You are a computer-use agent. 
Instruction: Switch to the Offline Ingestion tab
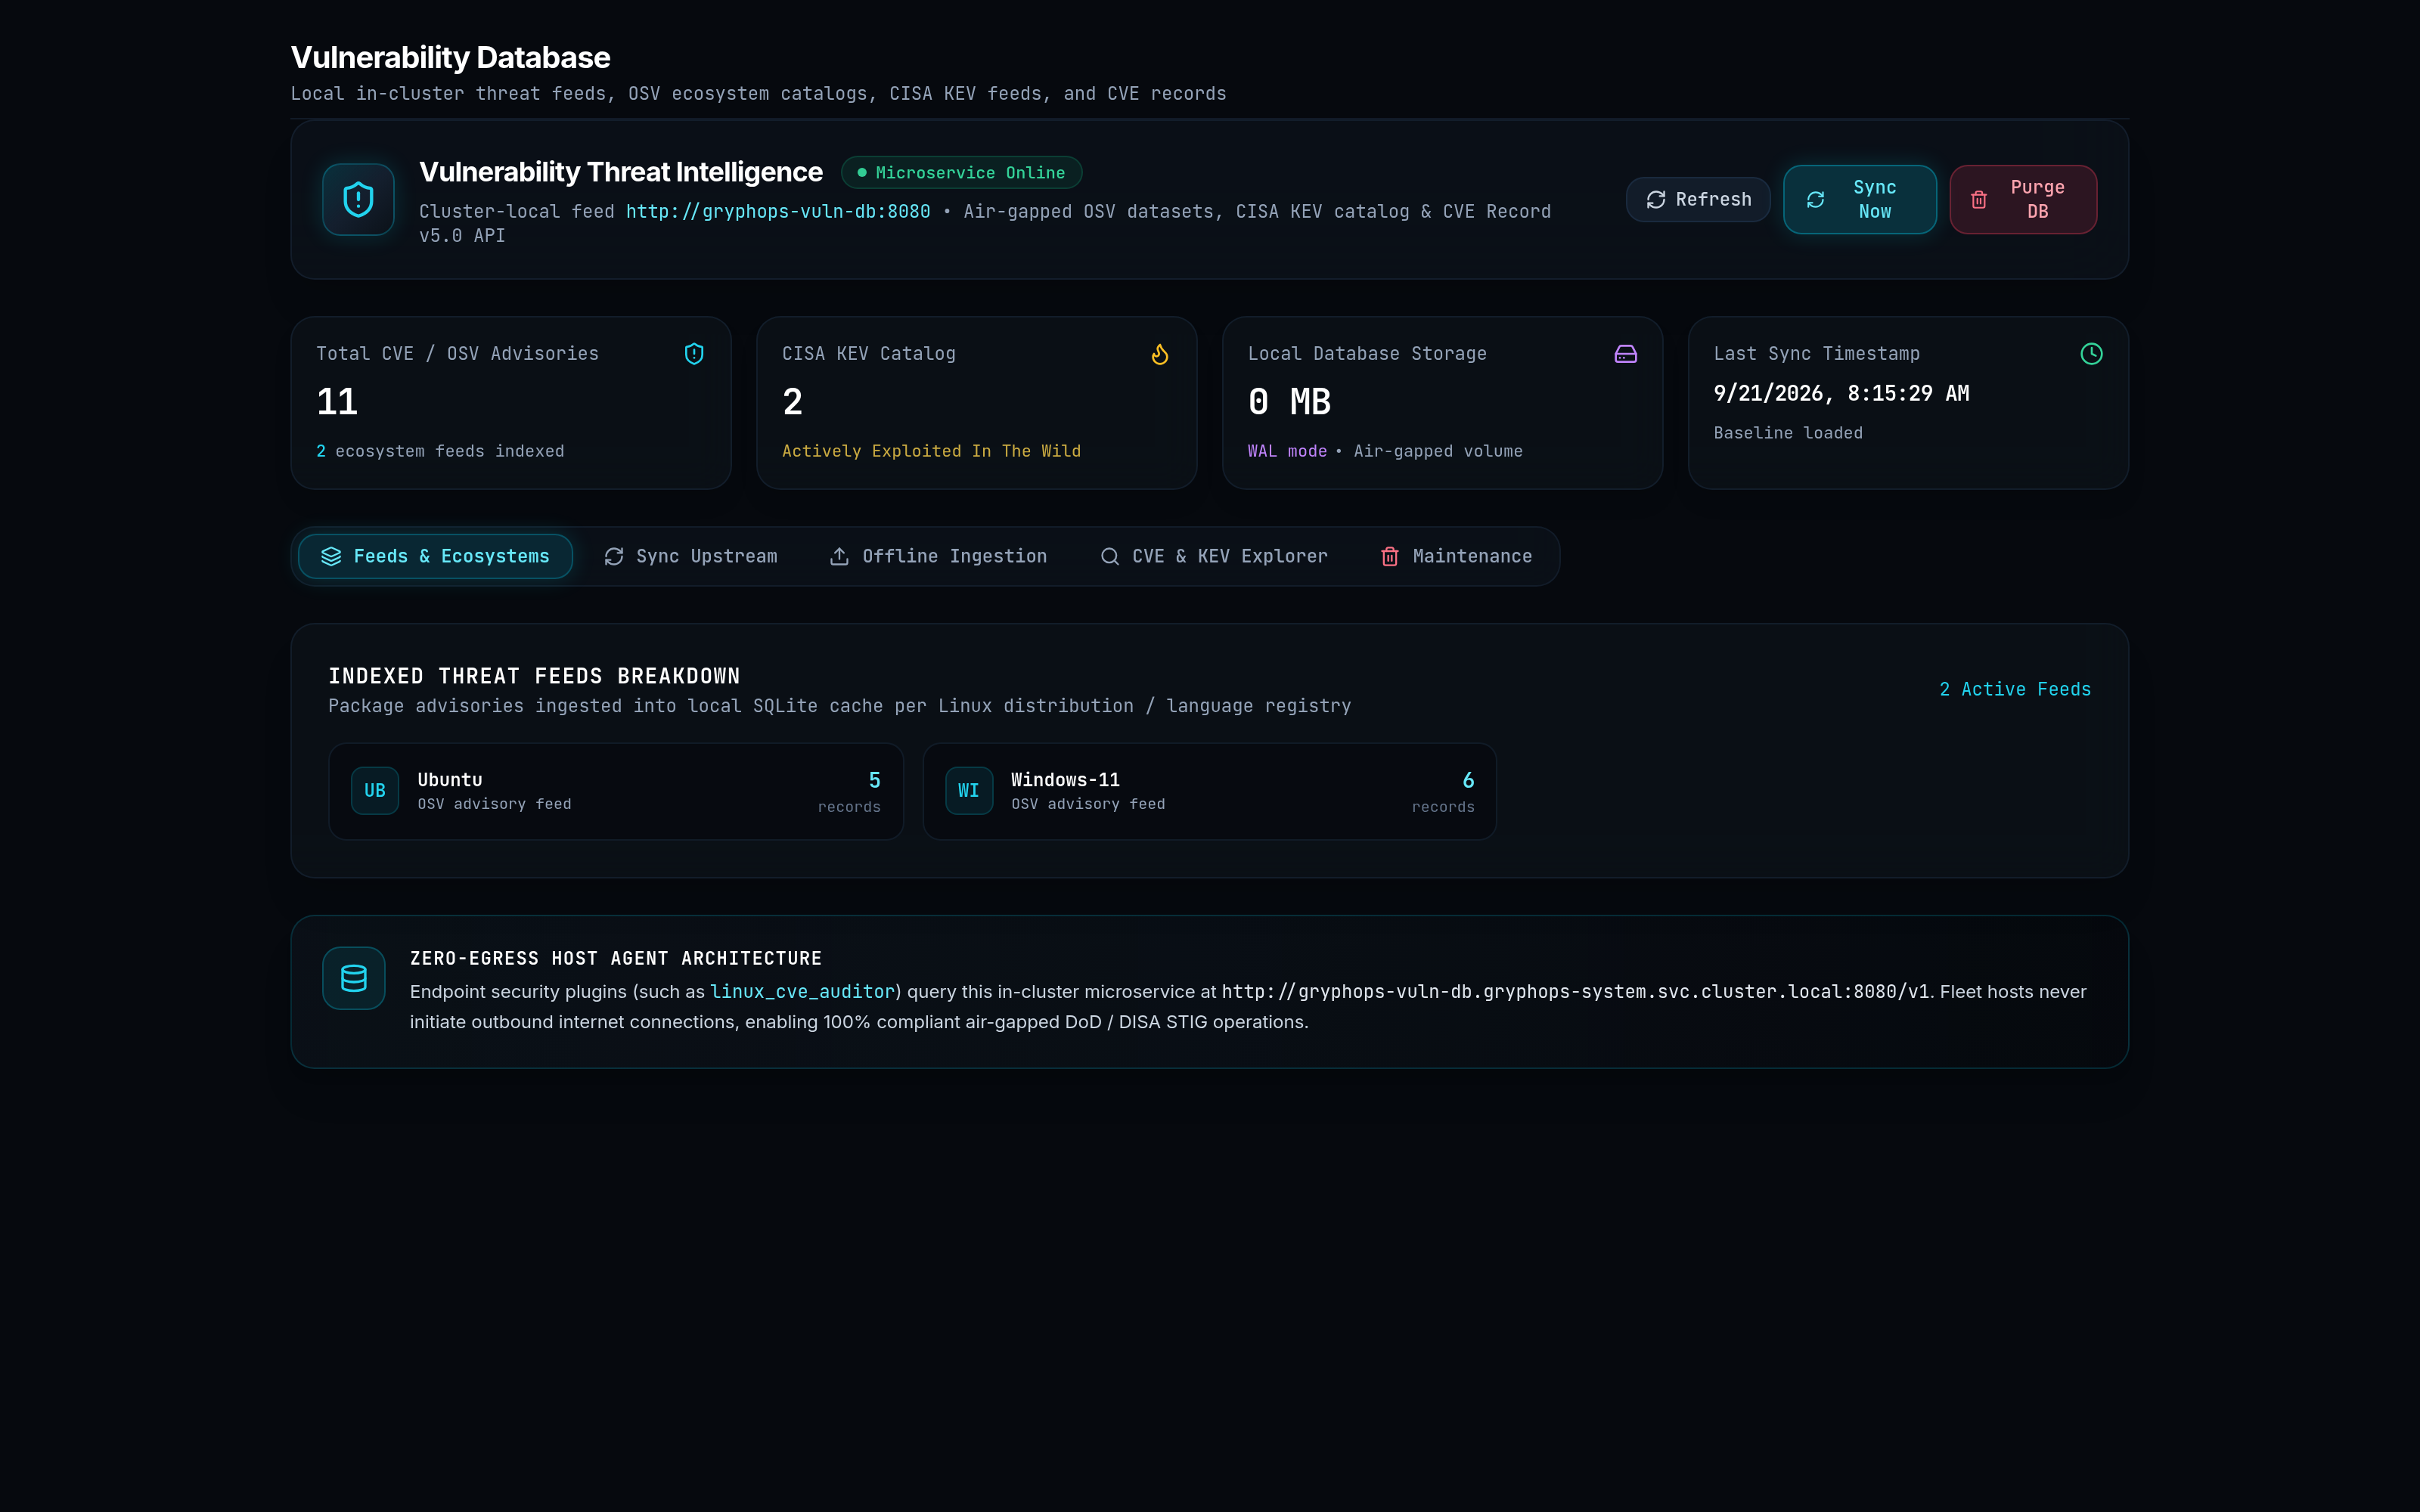point(938,557)
